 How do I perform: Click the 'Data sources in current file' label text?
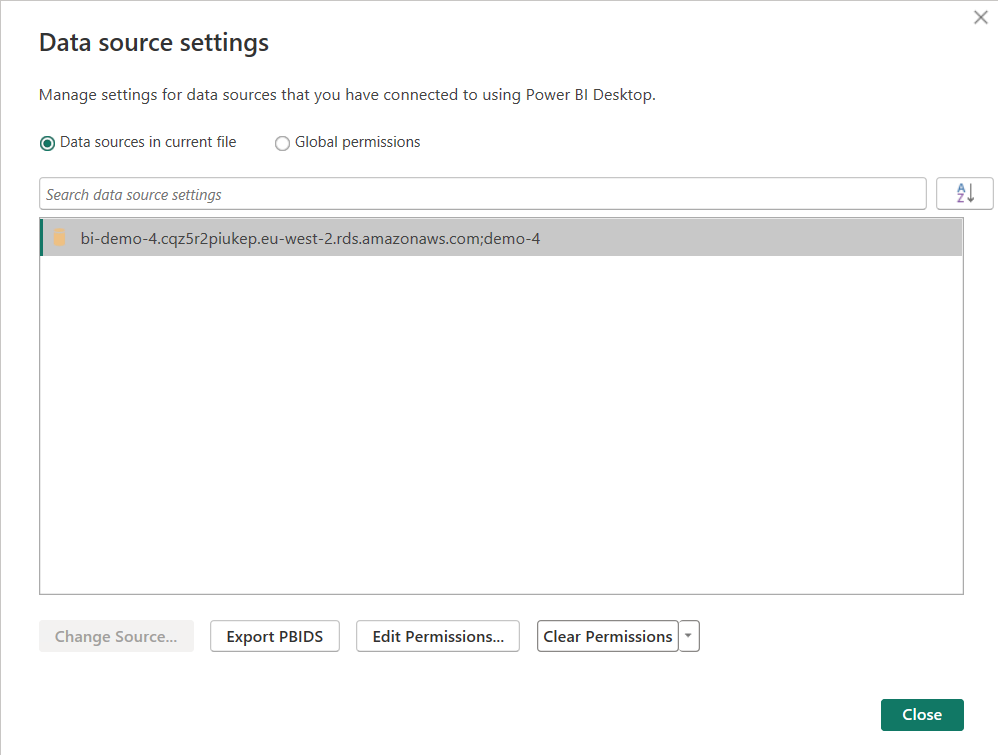148,142
